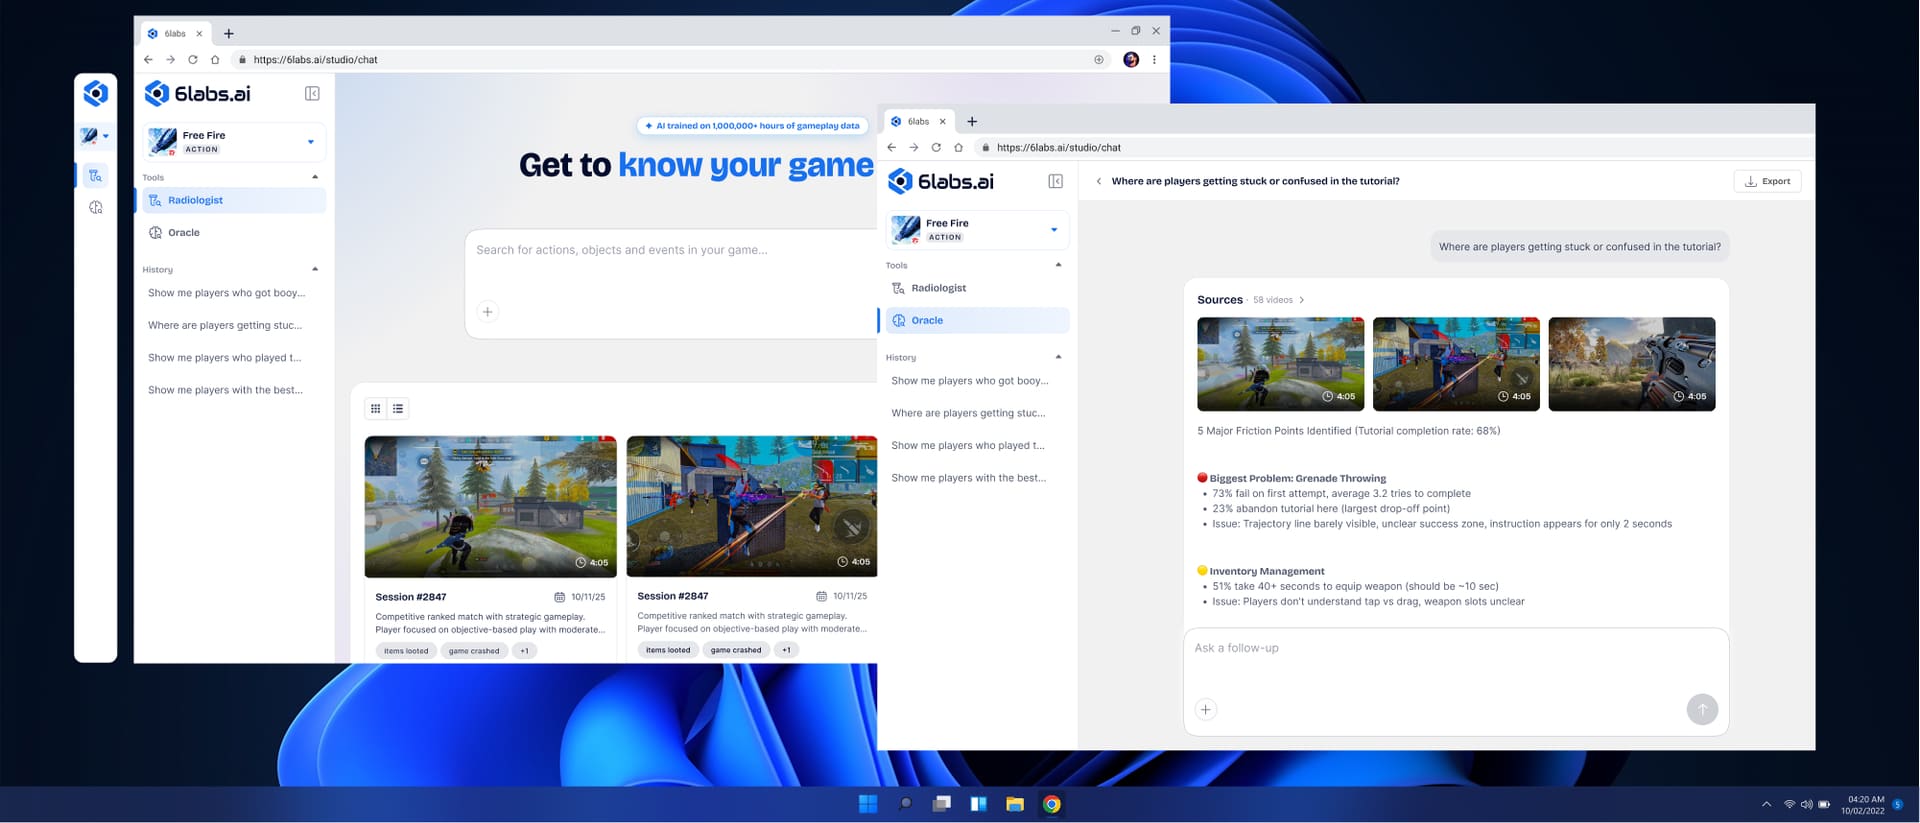Open the home page in the Radiologist browser window
Viewport: 1920px width, 823px height.
pos(214,60)
